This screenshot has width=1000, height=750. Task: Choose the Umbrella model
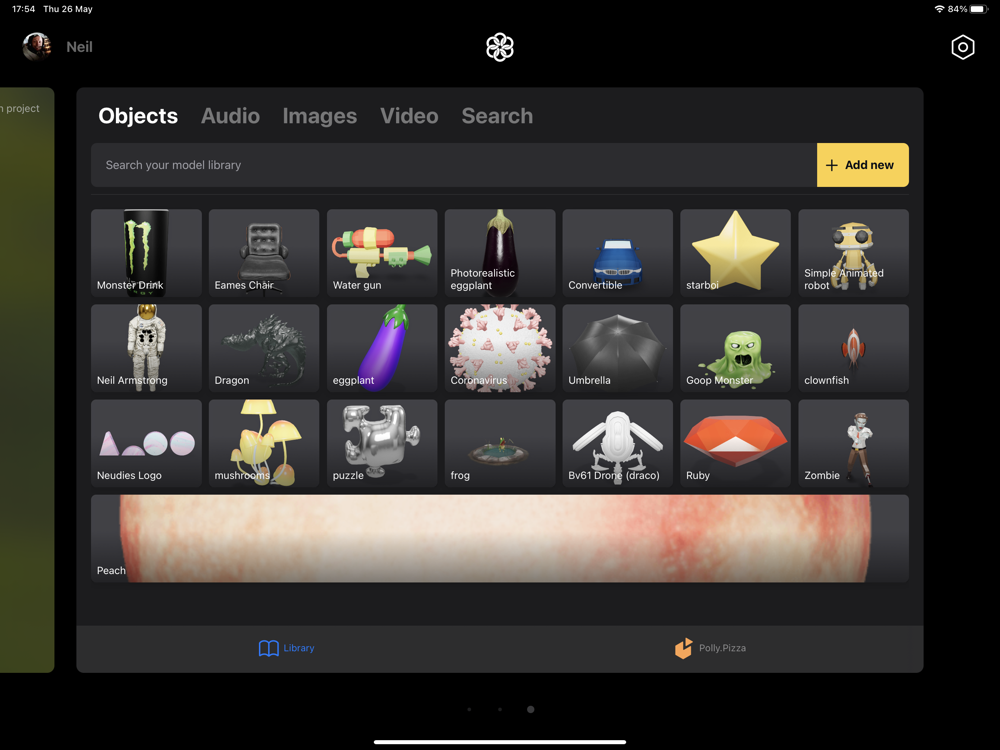click(617, 348)
